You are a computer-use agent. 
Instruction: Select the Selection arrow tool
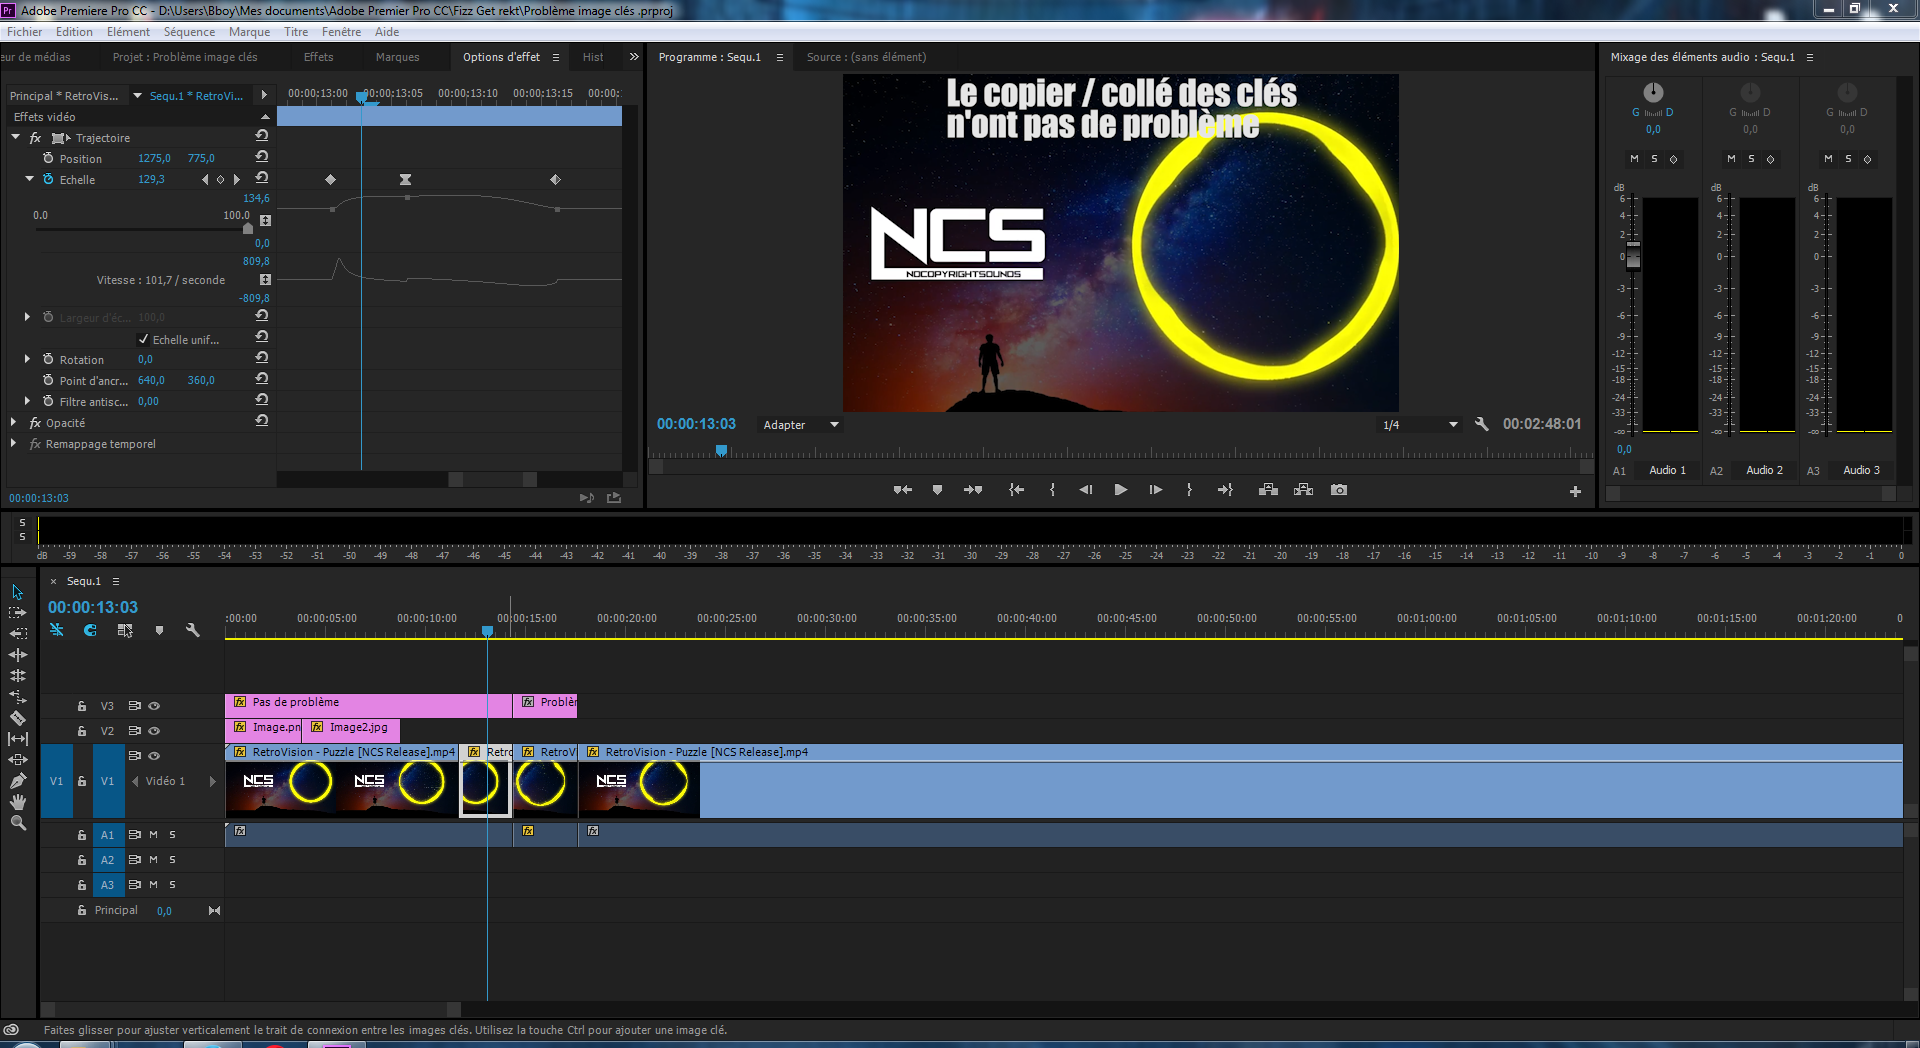click(x=17, y=592)
